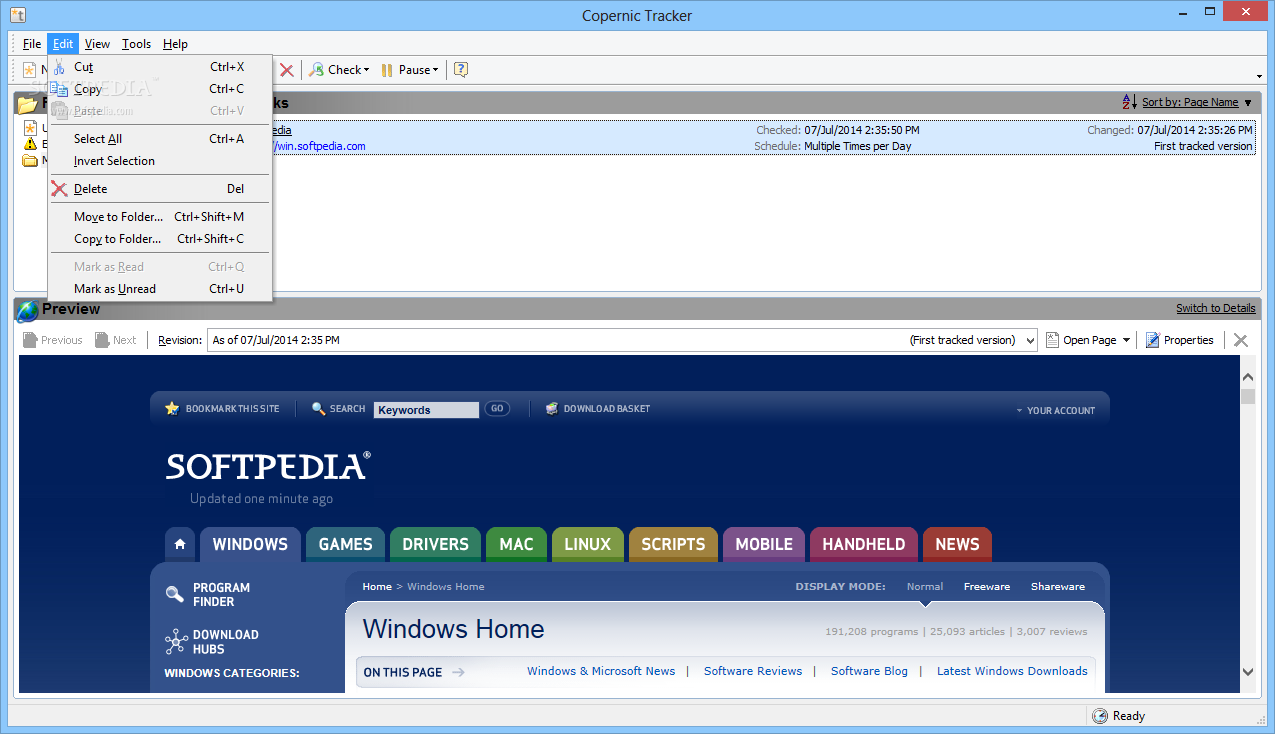Screen dimensions: 1275x734
Task: Click the toolbar overflow arrow at right edge
Action: tap(1259, 76)
